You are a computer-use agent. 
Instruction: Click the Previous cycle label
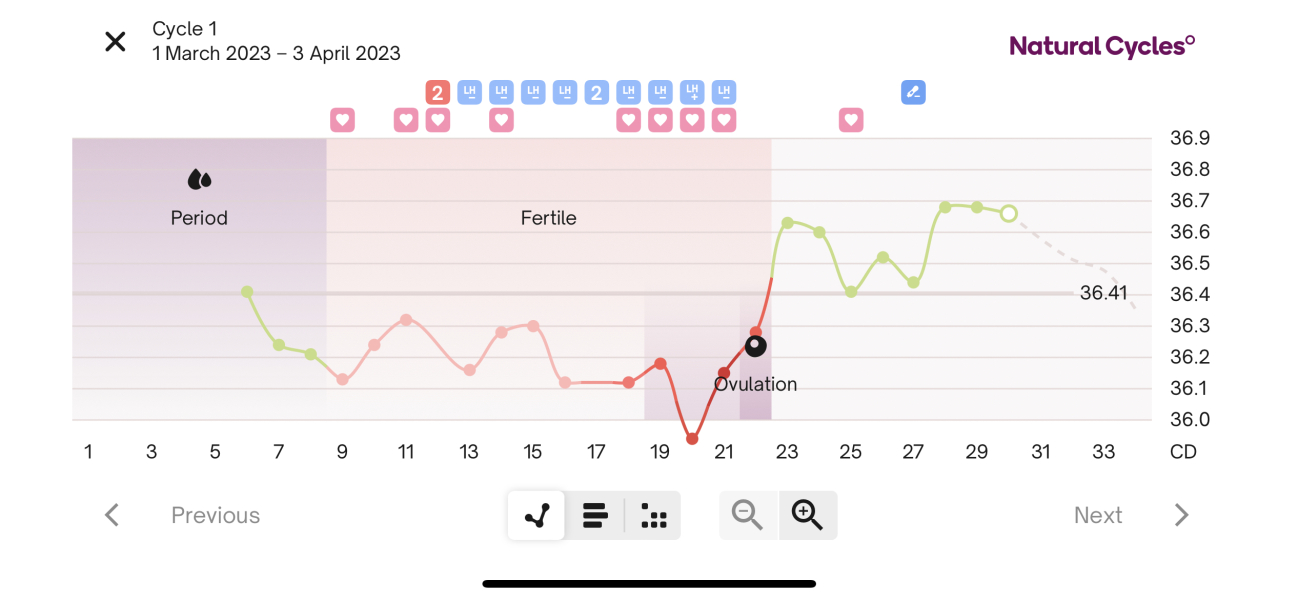point(215,515)
